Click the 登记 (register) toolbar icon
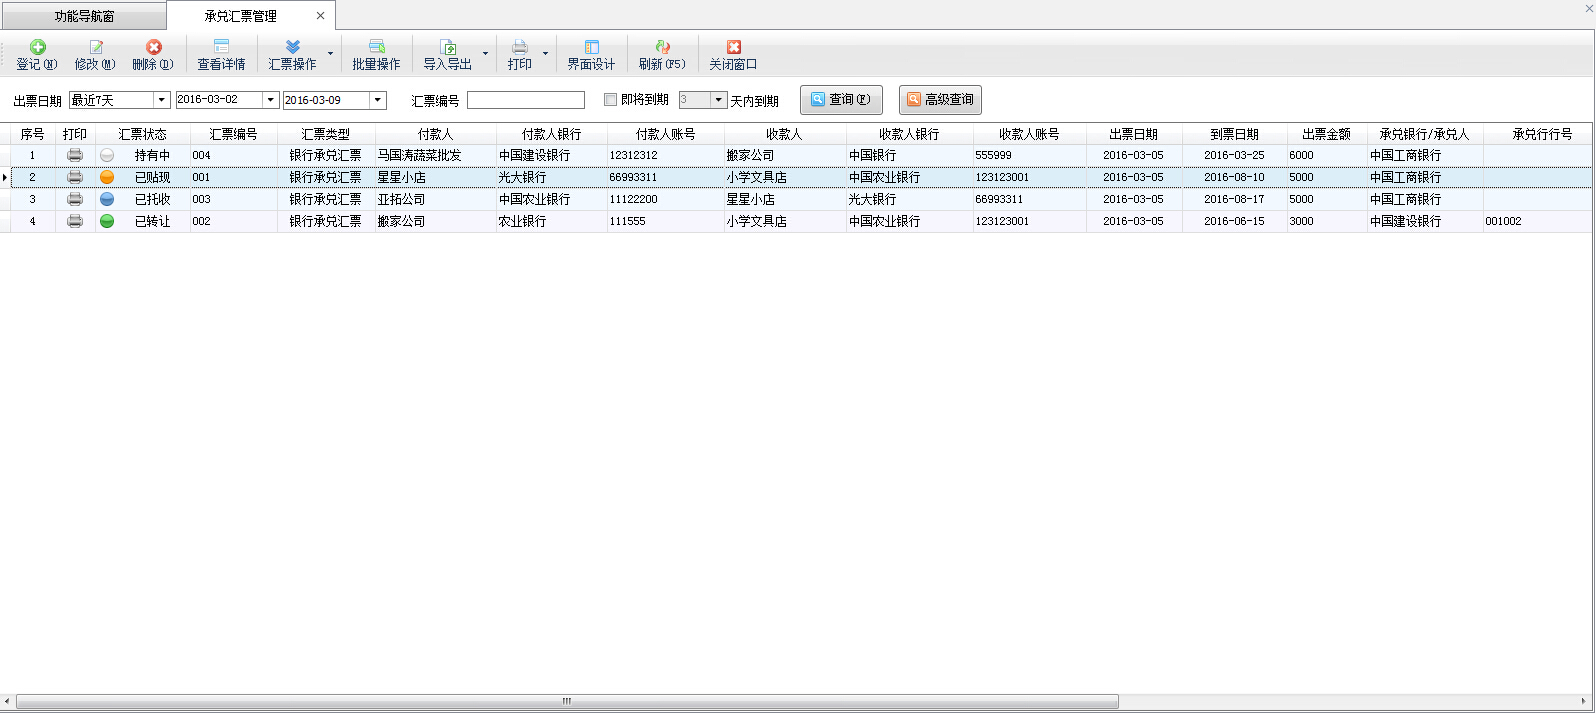The height and width of the screenshot is (714, 1596). click(37, 48)
